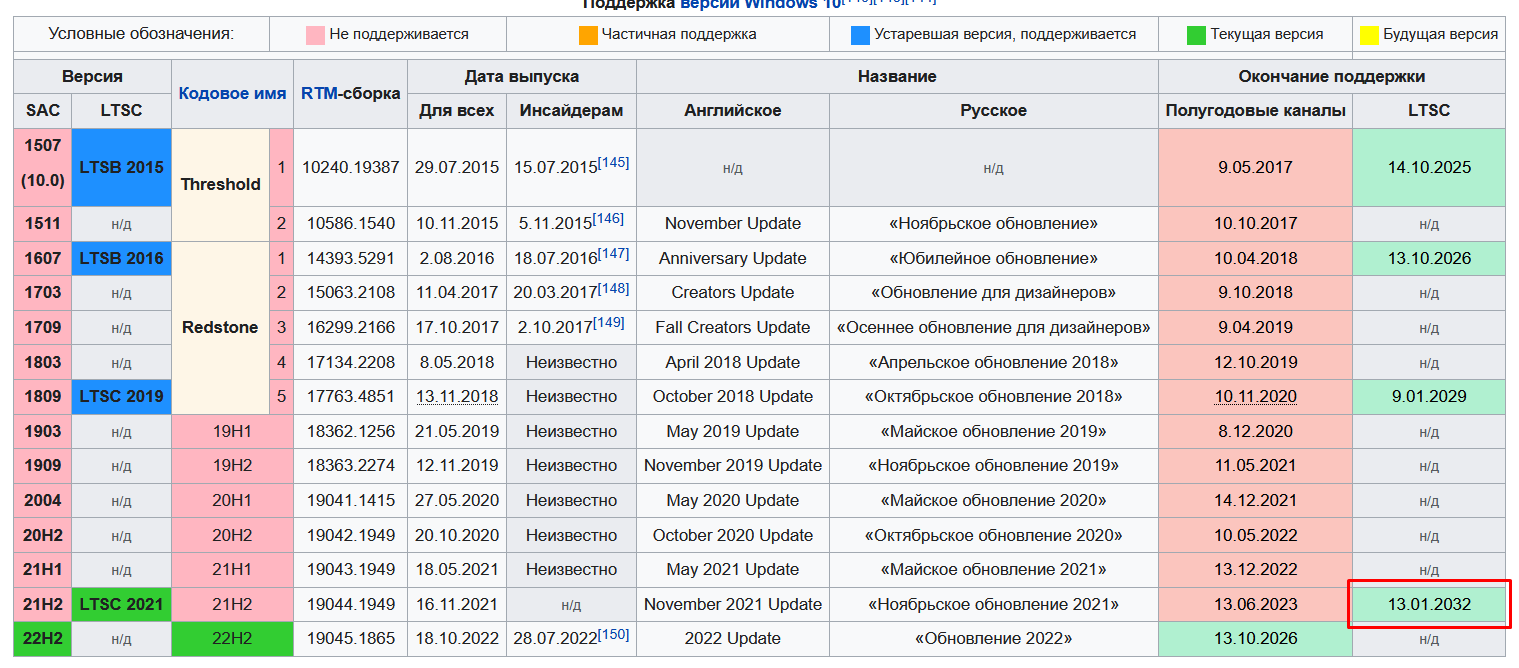Screen dimensions: 1519x668
Task: Click insider date 28.07.2022
Action: (x=555, y=639)
